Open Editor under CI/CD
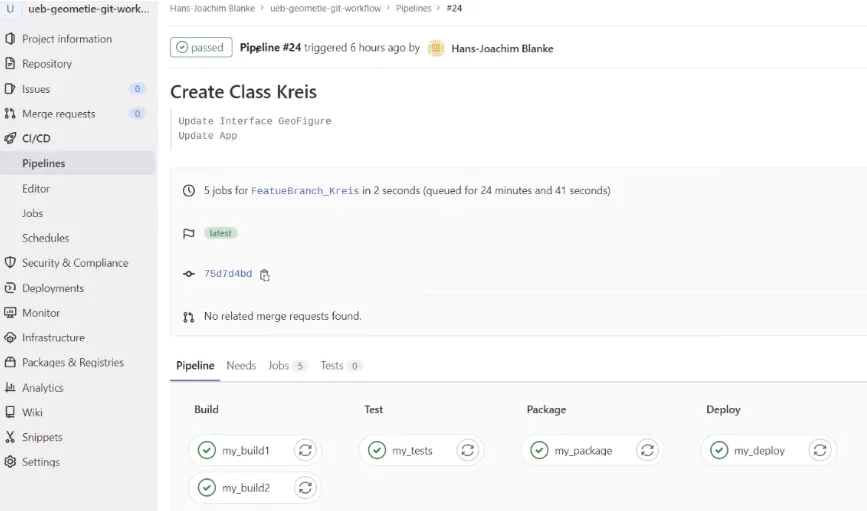Viewport: 867px width, 511px height. pyautogui.click(x=36, y=189)
